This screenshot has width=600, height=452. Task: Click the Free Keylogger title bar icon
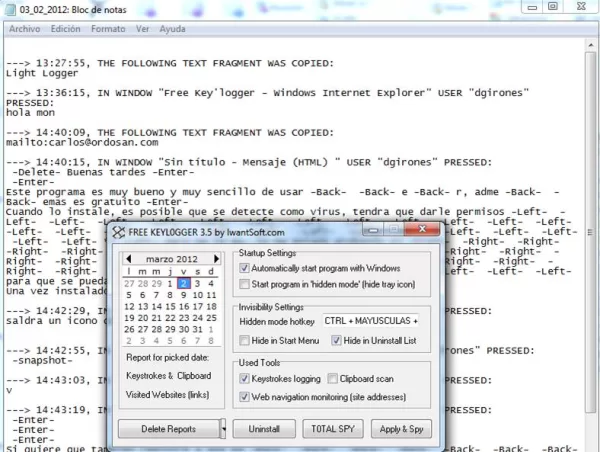coord(119,232)
